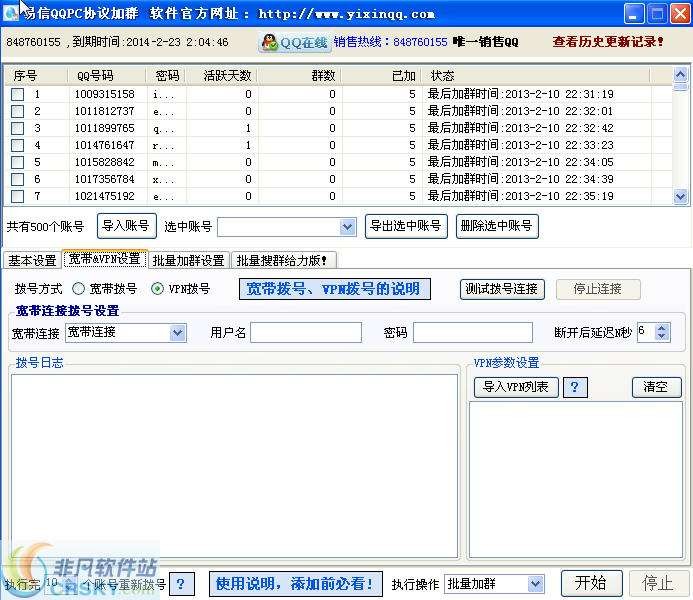
Task: Minimize the 易信QQPC协议加群 window
Action: tap(634, 14)
